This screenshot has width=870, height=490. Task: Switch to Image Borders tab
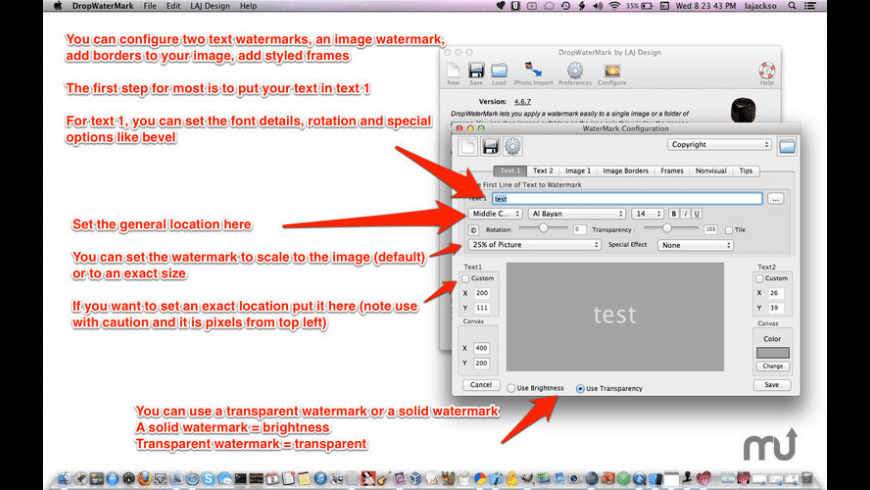tap(625, 171)
